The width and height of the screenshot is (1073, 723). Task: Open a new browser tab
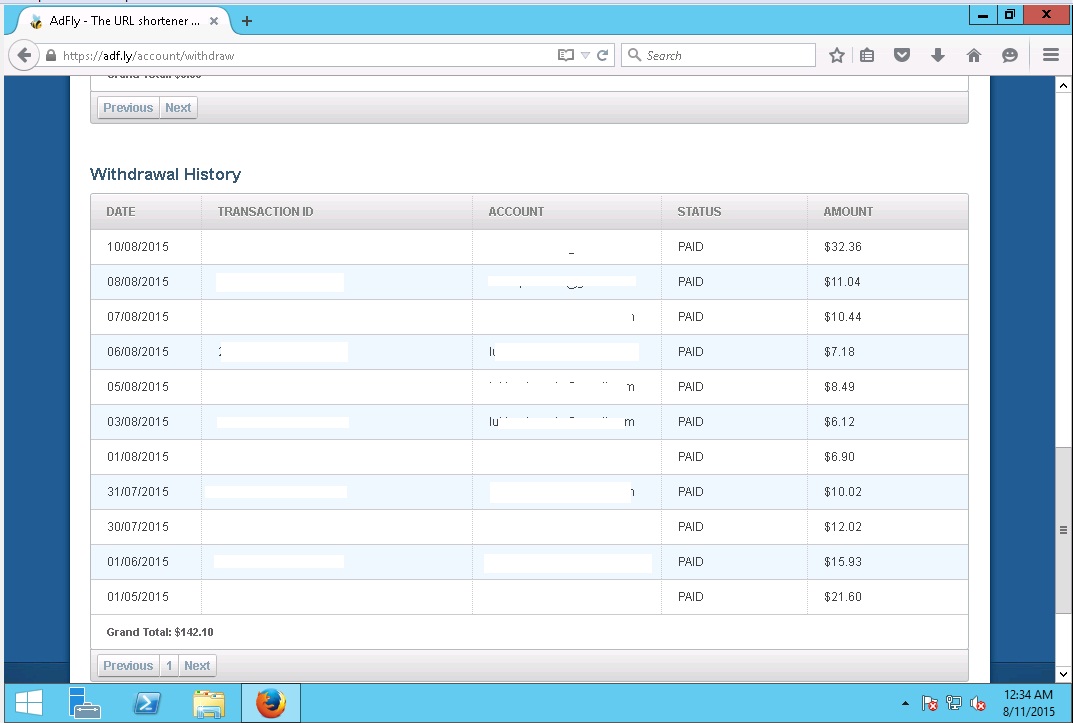[x=247, y=21]
